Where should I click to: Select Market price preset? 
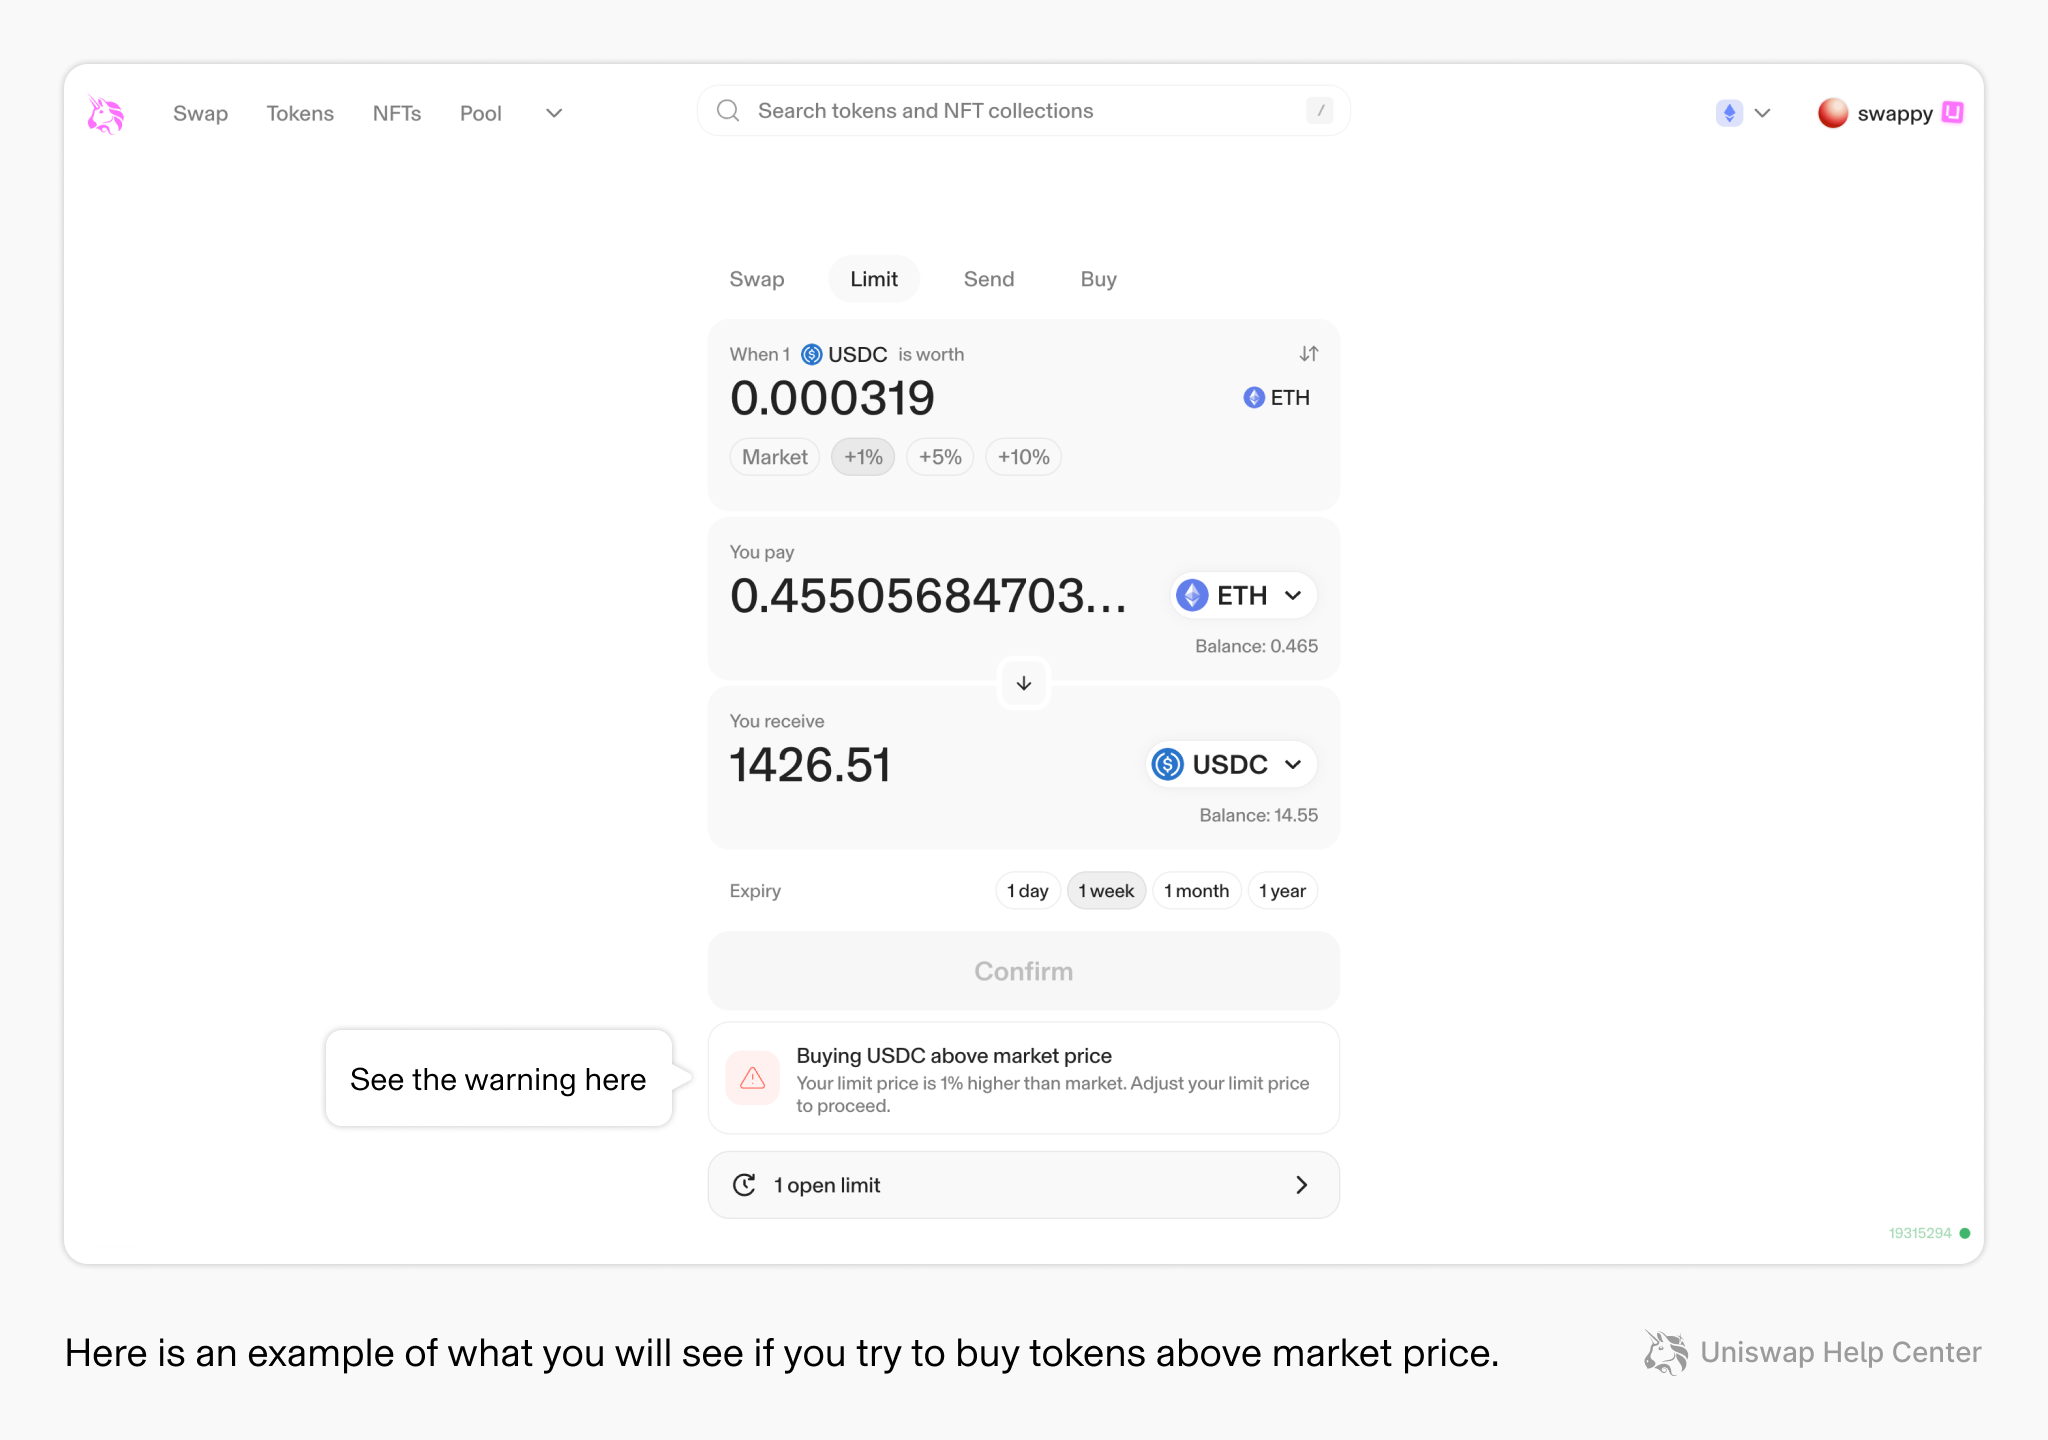pyautogui.click(x=775, y=457)
